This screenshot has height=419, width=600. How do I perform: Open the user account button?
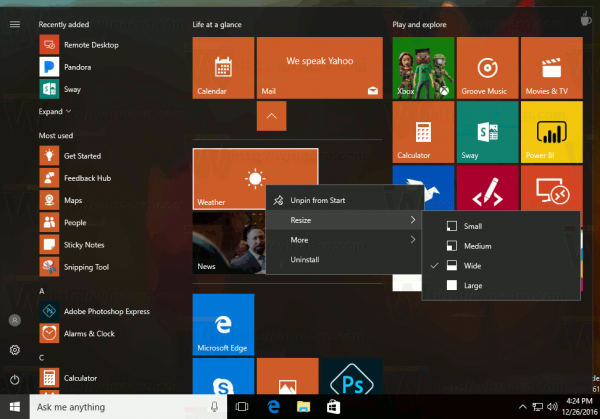click(15, 320)
